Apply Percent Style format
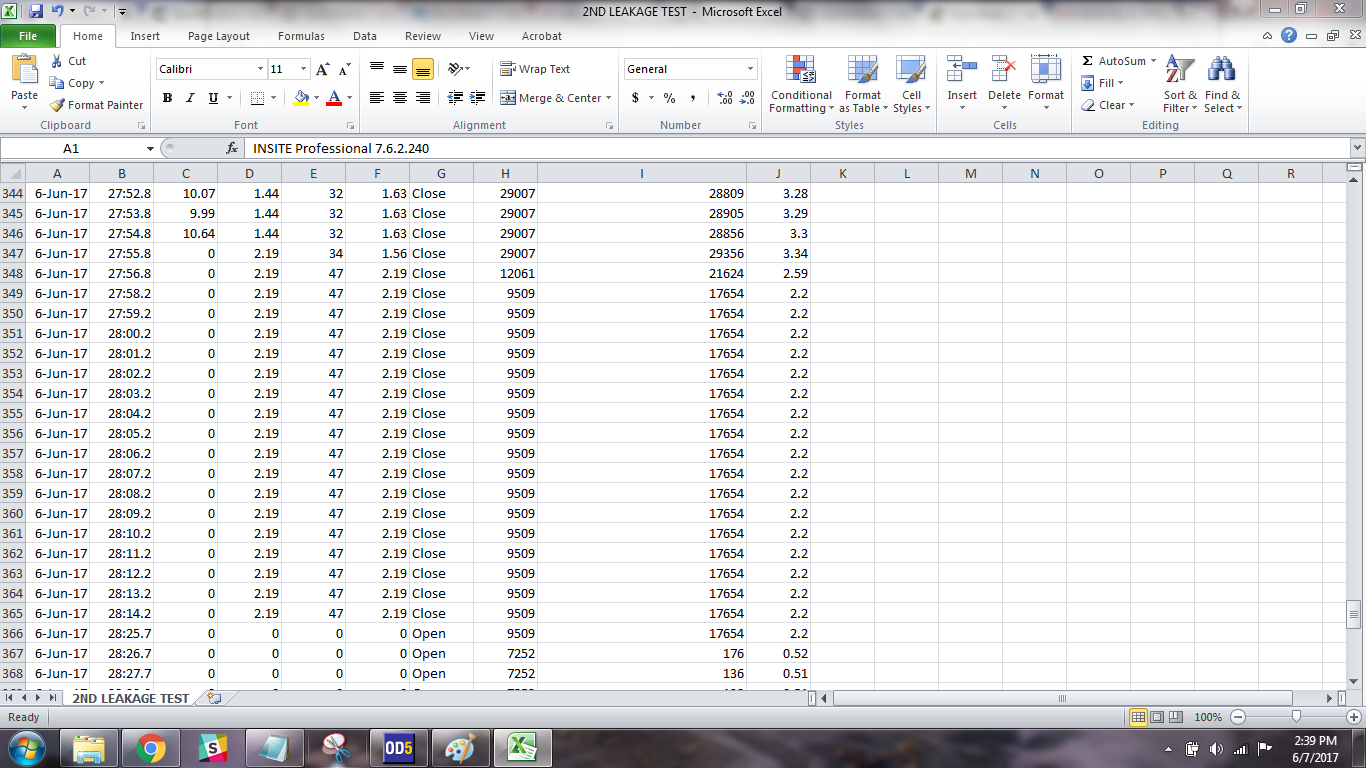Viewport: 1366px width, 768px height. click(x=669, y=98)
